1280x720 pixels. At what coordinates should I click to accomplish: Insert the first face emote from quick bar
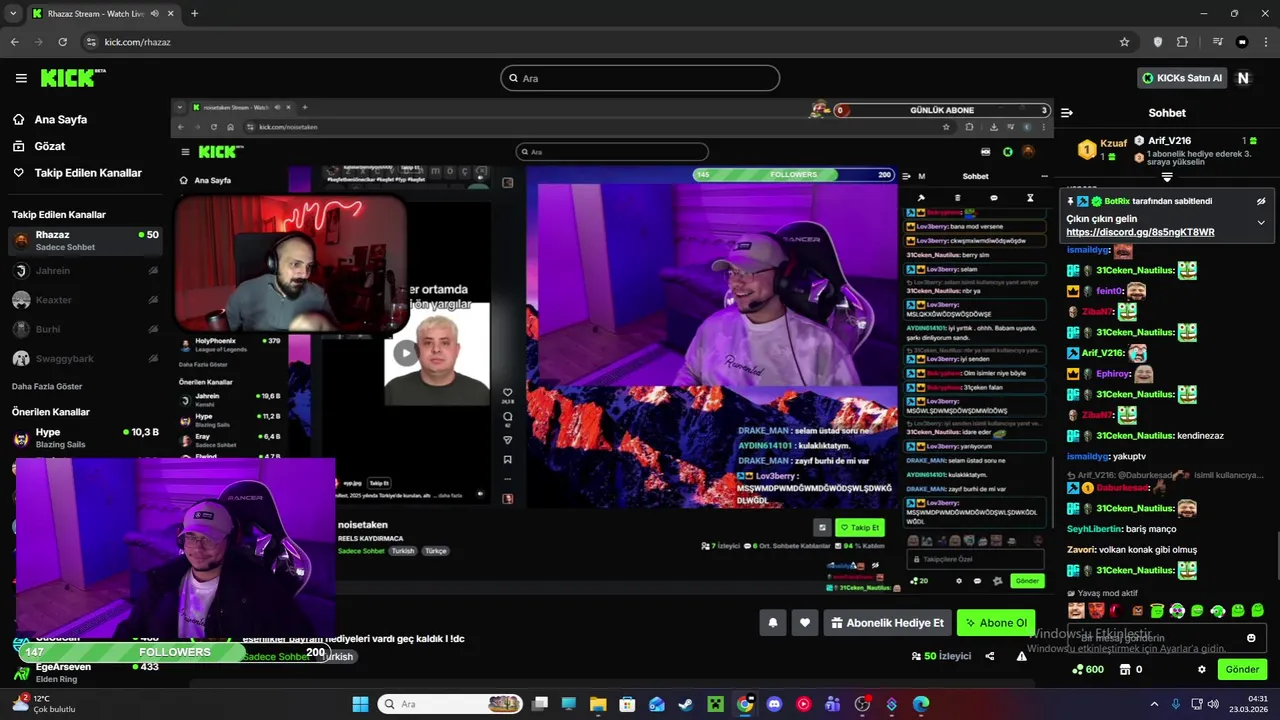(x=1076, y=610)
